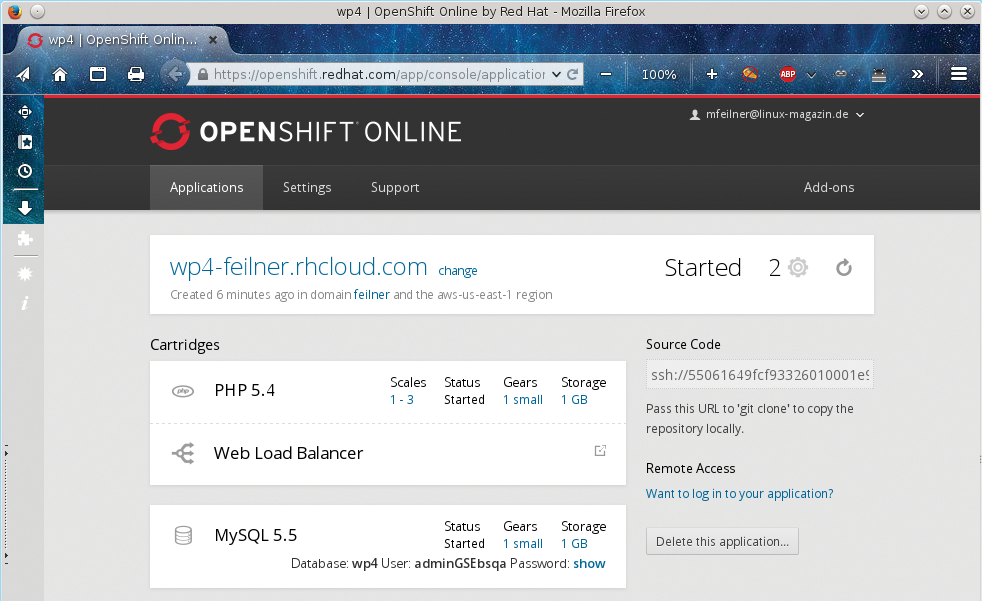Click the Source Code ssh URL field
The height and width of the screenshot is (601, 982).
coord(760,374)
